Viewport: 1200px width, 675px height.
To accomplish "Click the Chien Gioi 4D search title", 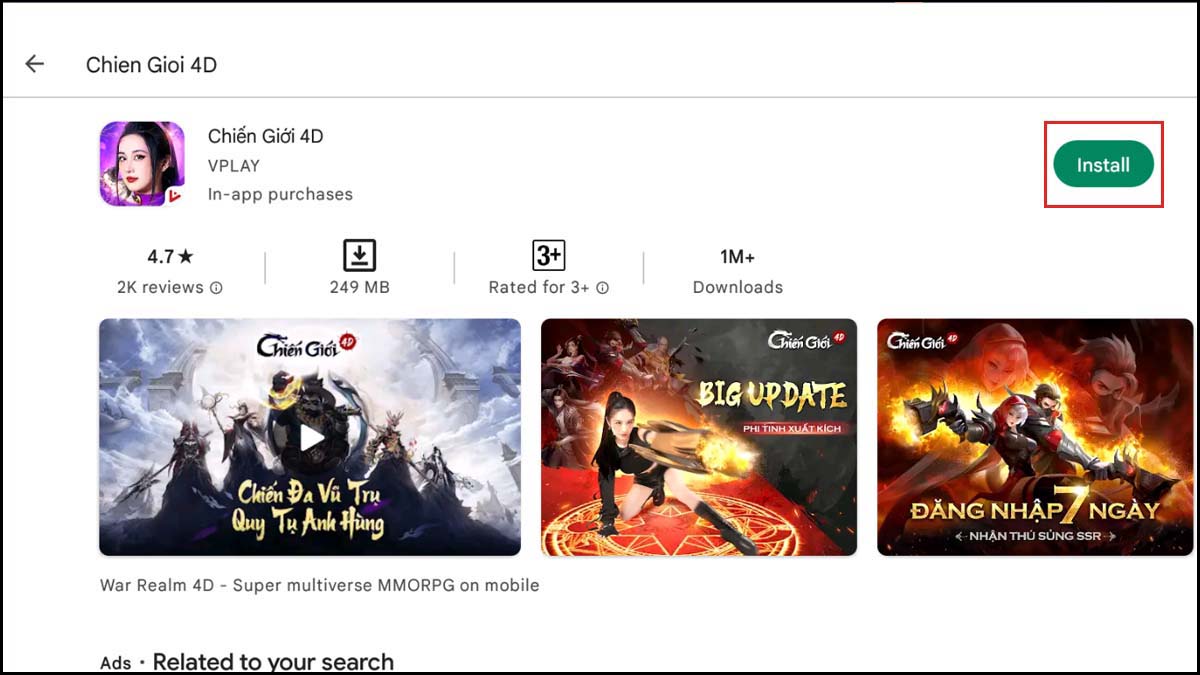I will click(151, 65).
